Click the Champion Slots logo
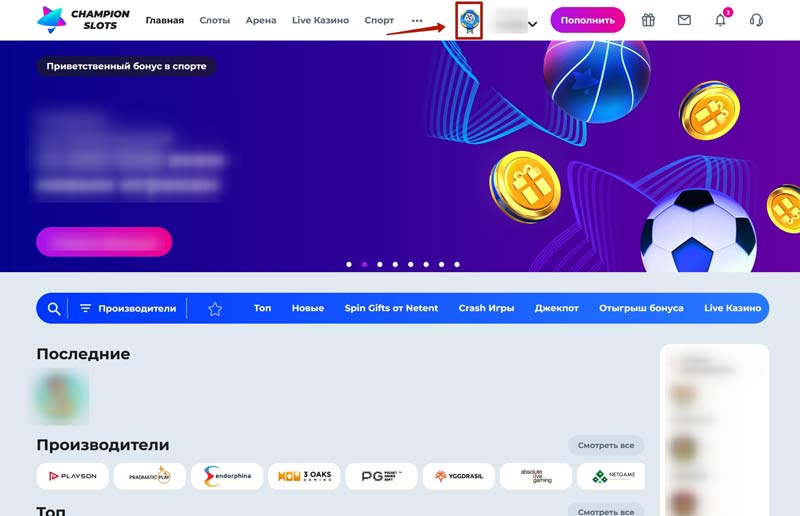The height and width of the screenshot is (516, 800). (x=83, y=20)
